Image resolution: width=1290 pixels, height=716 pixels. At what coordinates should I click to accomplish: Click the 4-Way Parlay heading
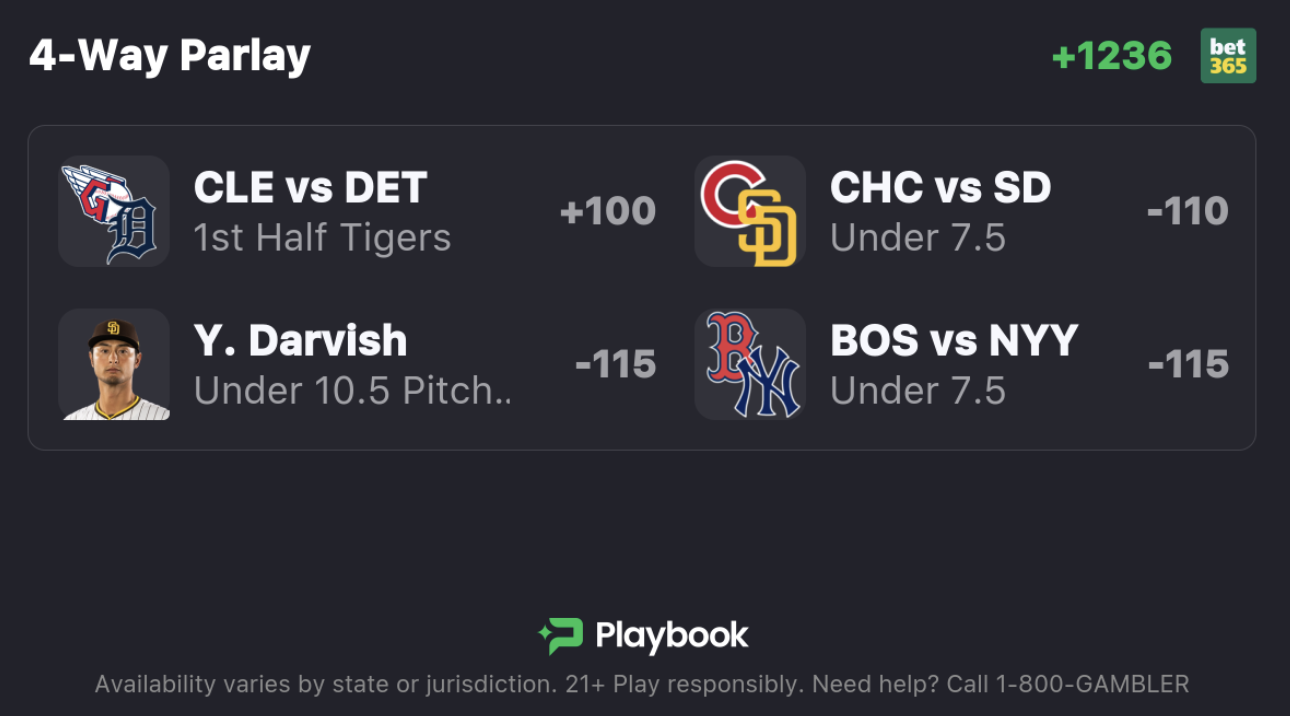pos(170,56)
